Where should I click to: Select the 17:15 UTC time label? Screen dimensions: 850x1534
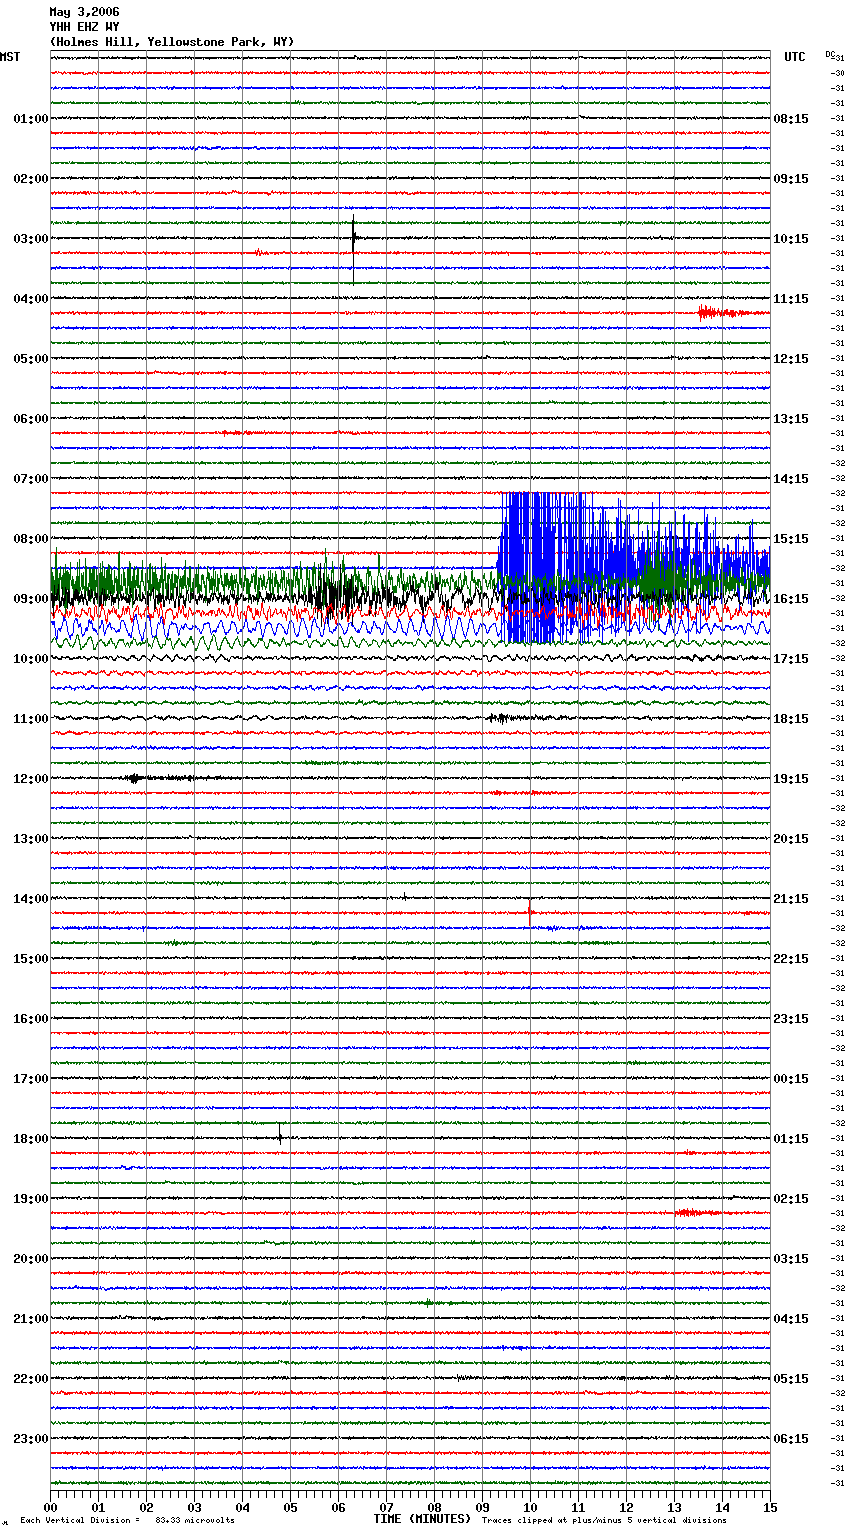tap(791, 659)
